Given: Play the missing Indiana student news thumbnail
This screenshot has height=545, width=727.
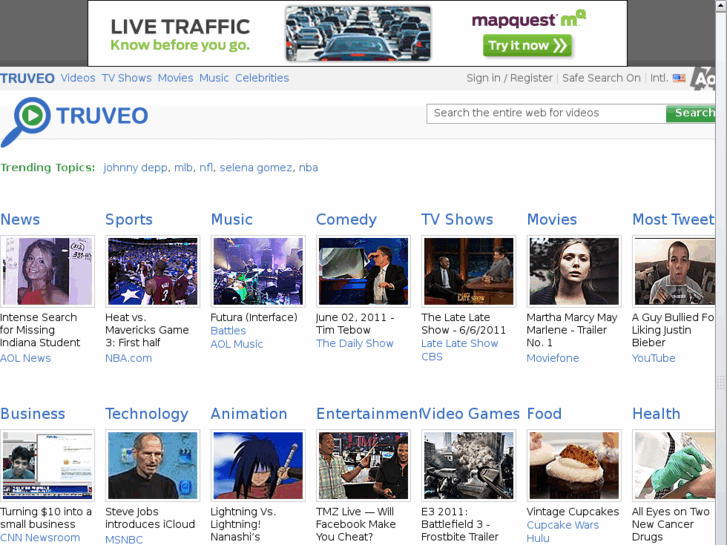Looking at the screenshot, I should [47, 271].
